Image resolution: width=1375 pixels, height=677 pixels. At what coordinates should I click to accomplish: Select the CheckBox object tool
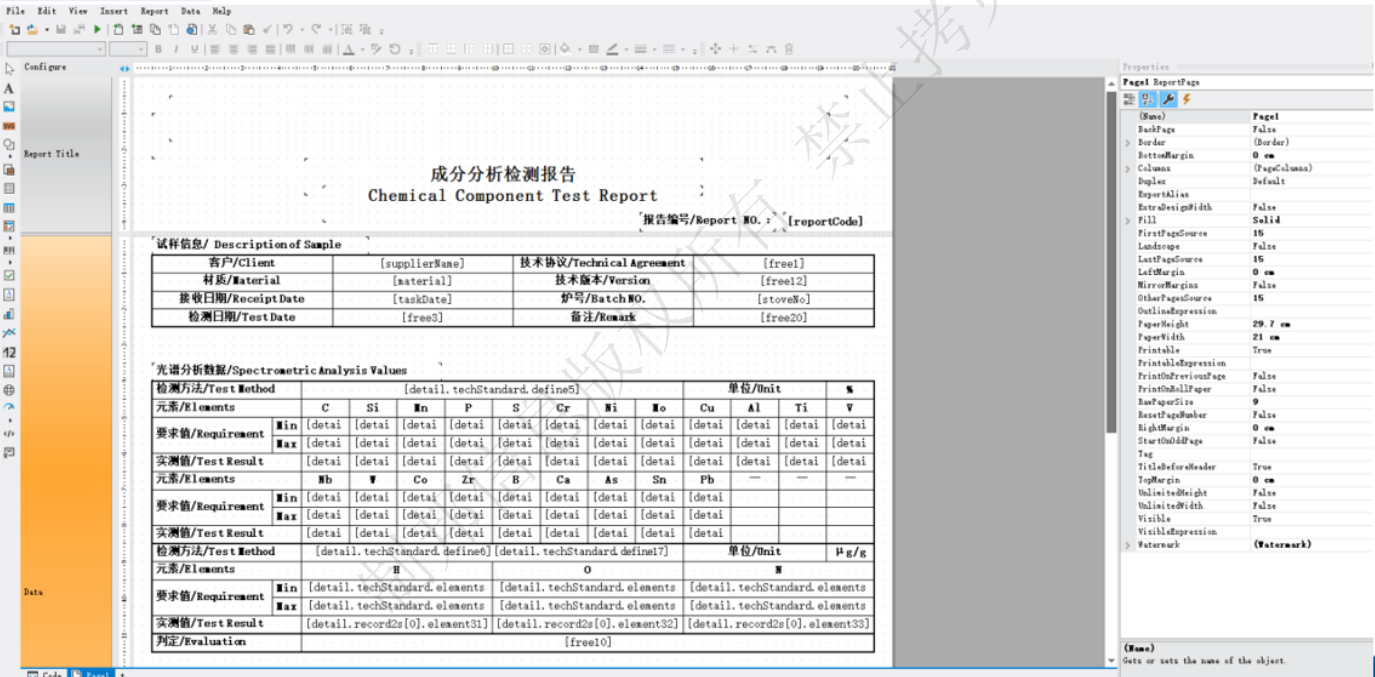pos(9,275)
